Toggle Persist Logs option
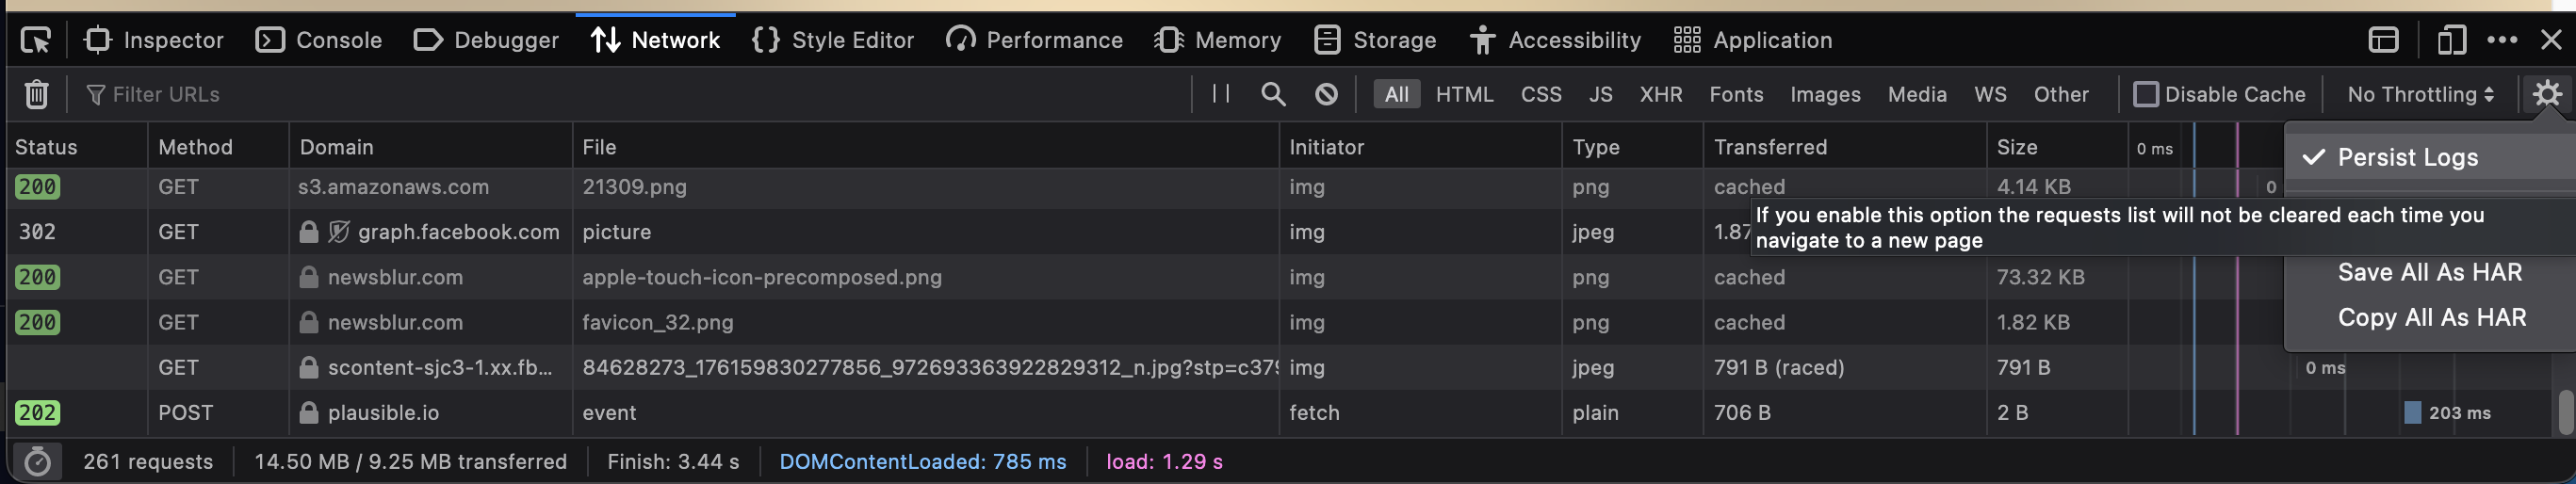This screenshot has width=2576, height=484. 2407,157
